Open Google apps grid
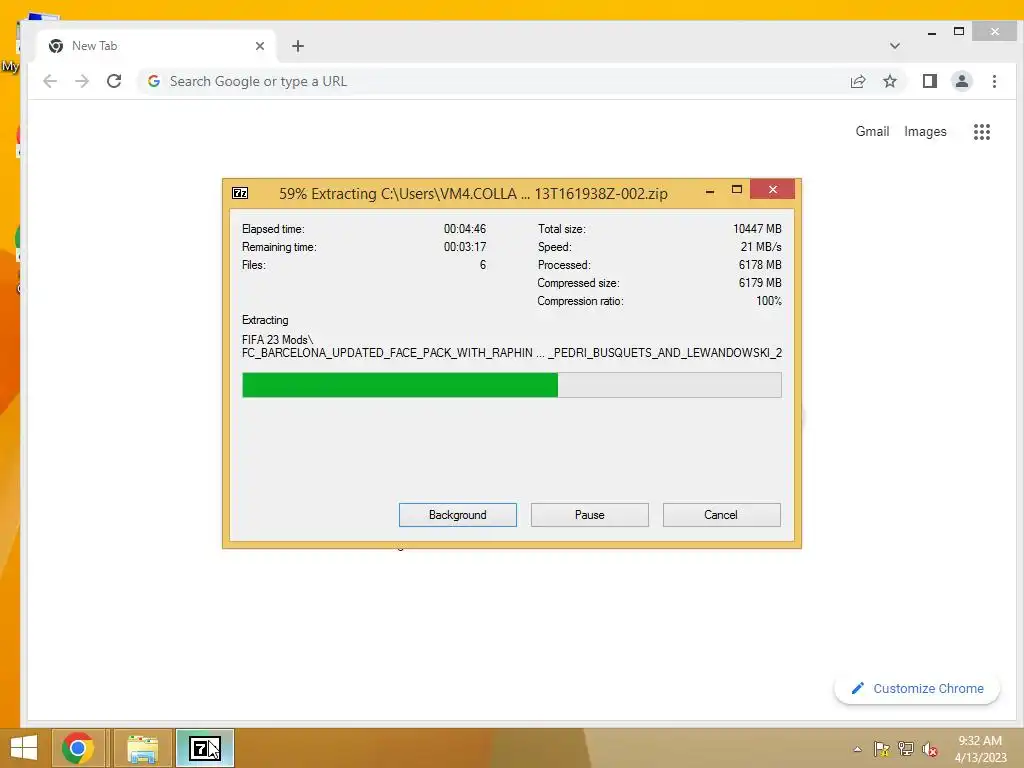Screen dimensions: 1024x768 (x=982, y=132)
